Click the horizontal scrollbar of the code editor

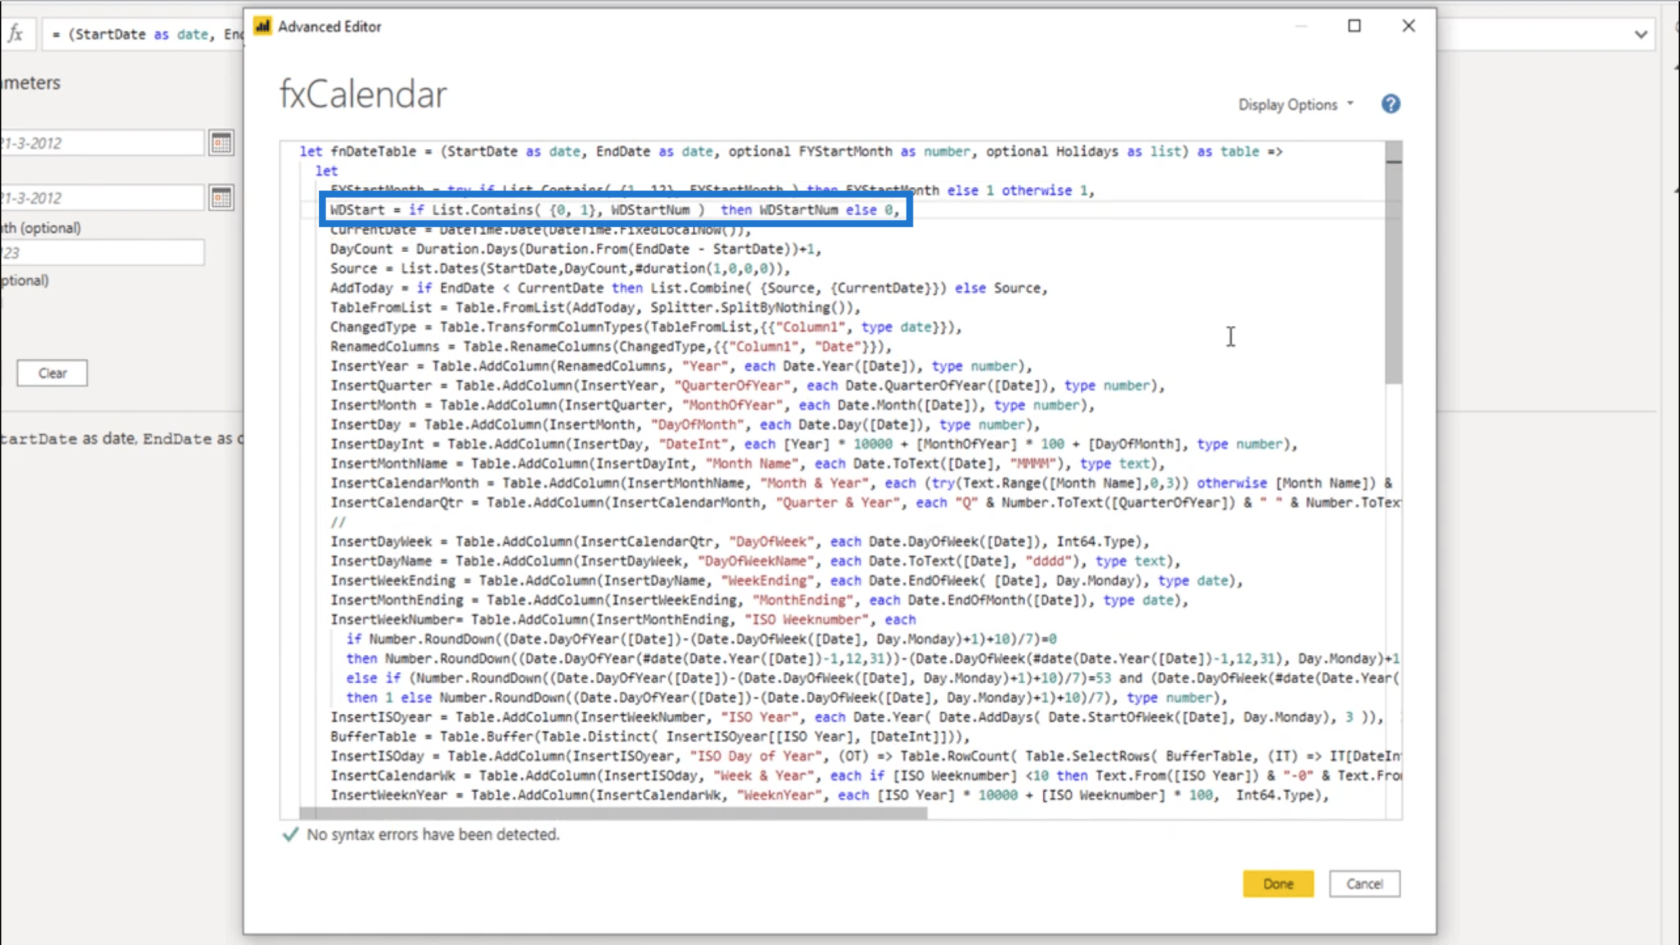tap(613, 812)
